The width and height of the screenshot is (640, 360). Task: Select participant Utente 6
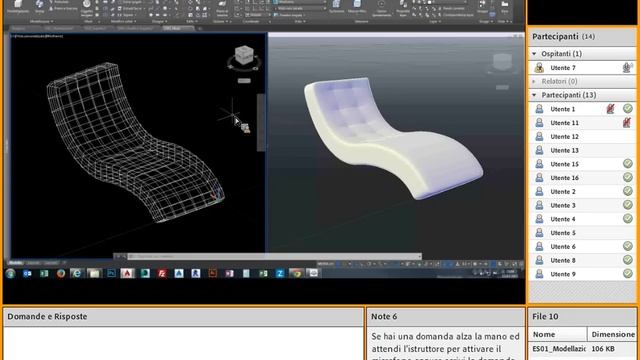click(582, 247)
